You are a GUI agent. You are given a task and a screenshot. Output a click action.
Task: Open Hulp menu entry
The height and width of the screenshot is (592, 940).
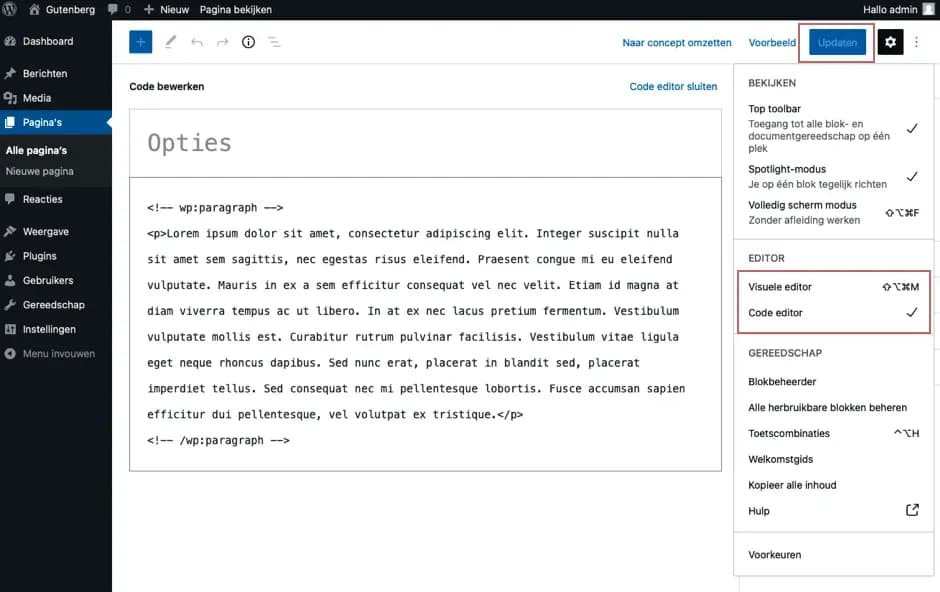(833, 511)
